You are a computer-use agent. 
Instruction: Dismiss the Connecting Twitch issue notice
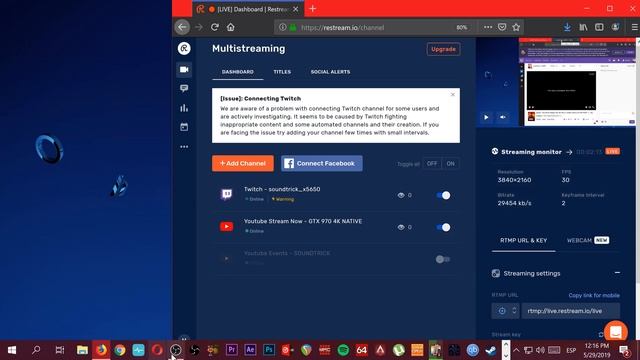453,95
